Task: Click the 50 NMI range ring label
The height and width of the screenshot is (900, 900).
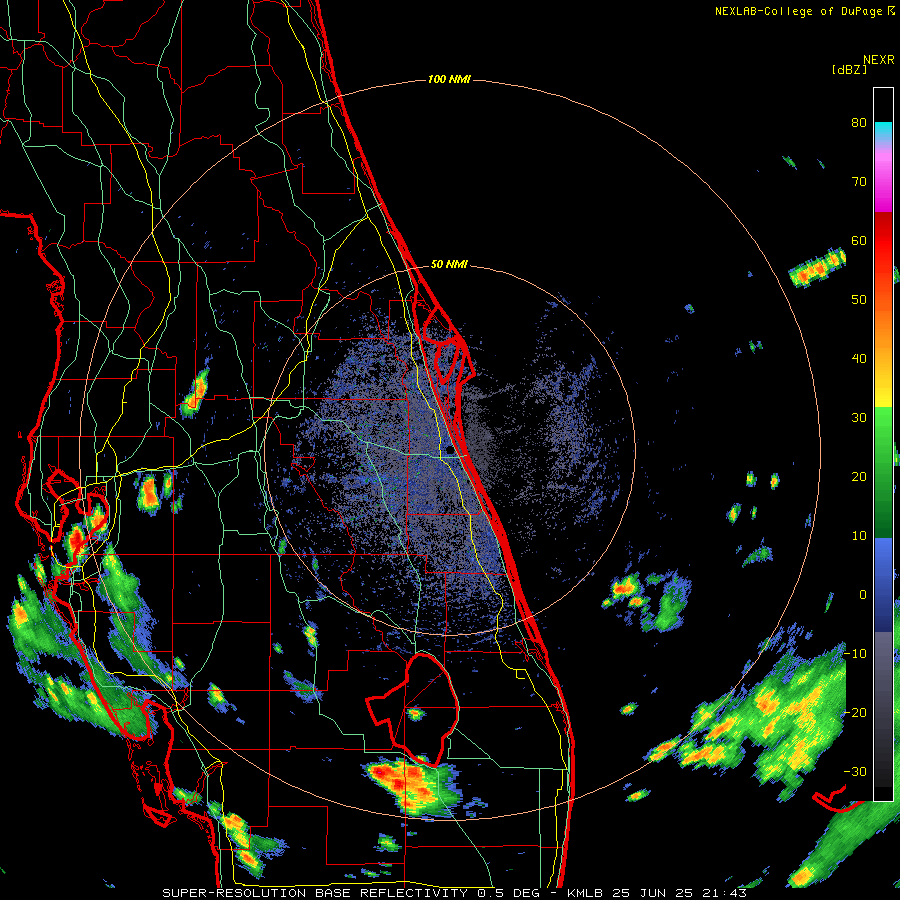Action: pyautogui.click(x=449, y=265)
